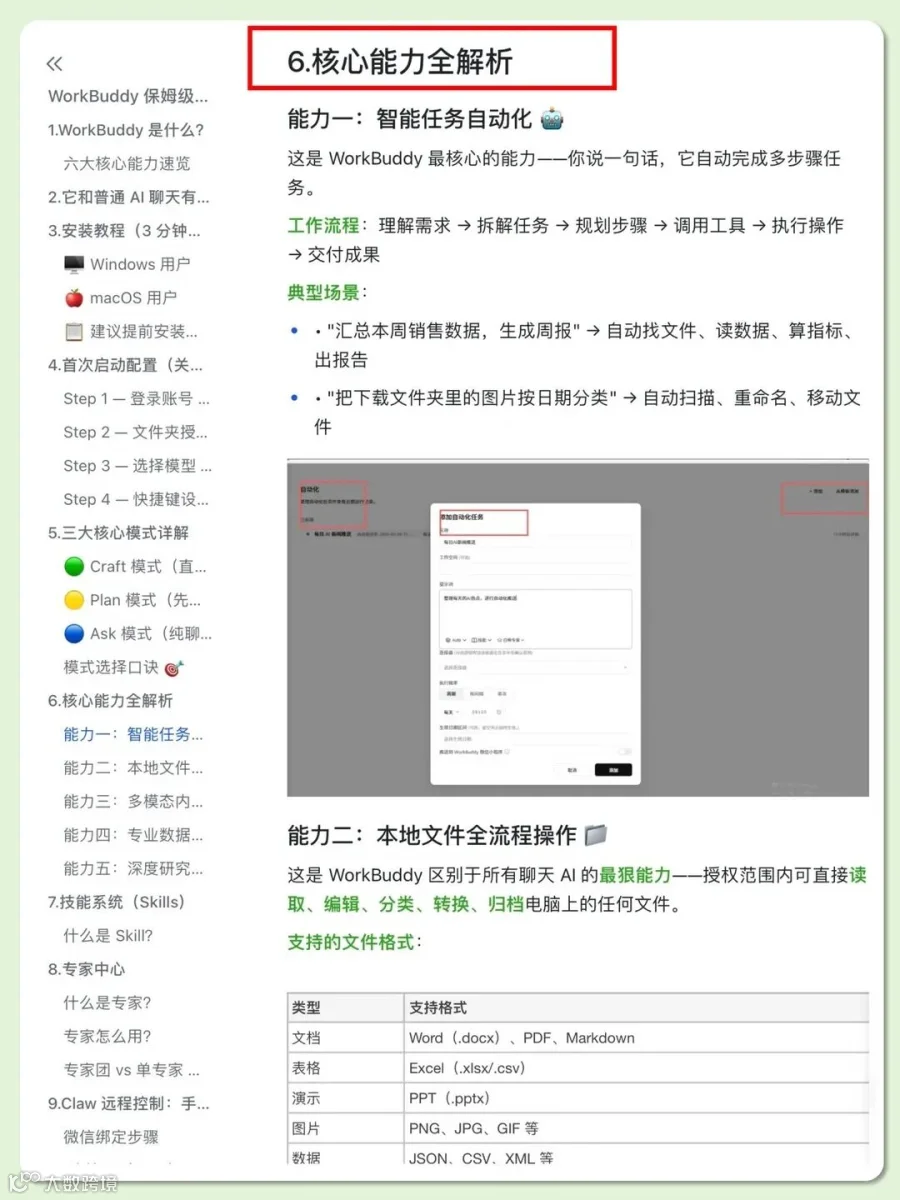Select the 'macOS 用户' outline entry
The image size is (900, 1200).
[x=121, y=297]
